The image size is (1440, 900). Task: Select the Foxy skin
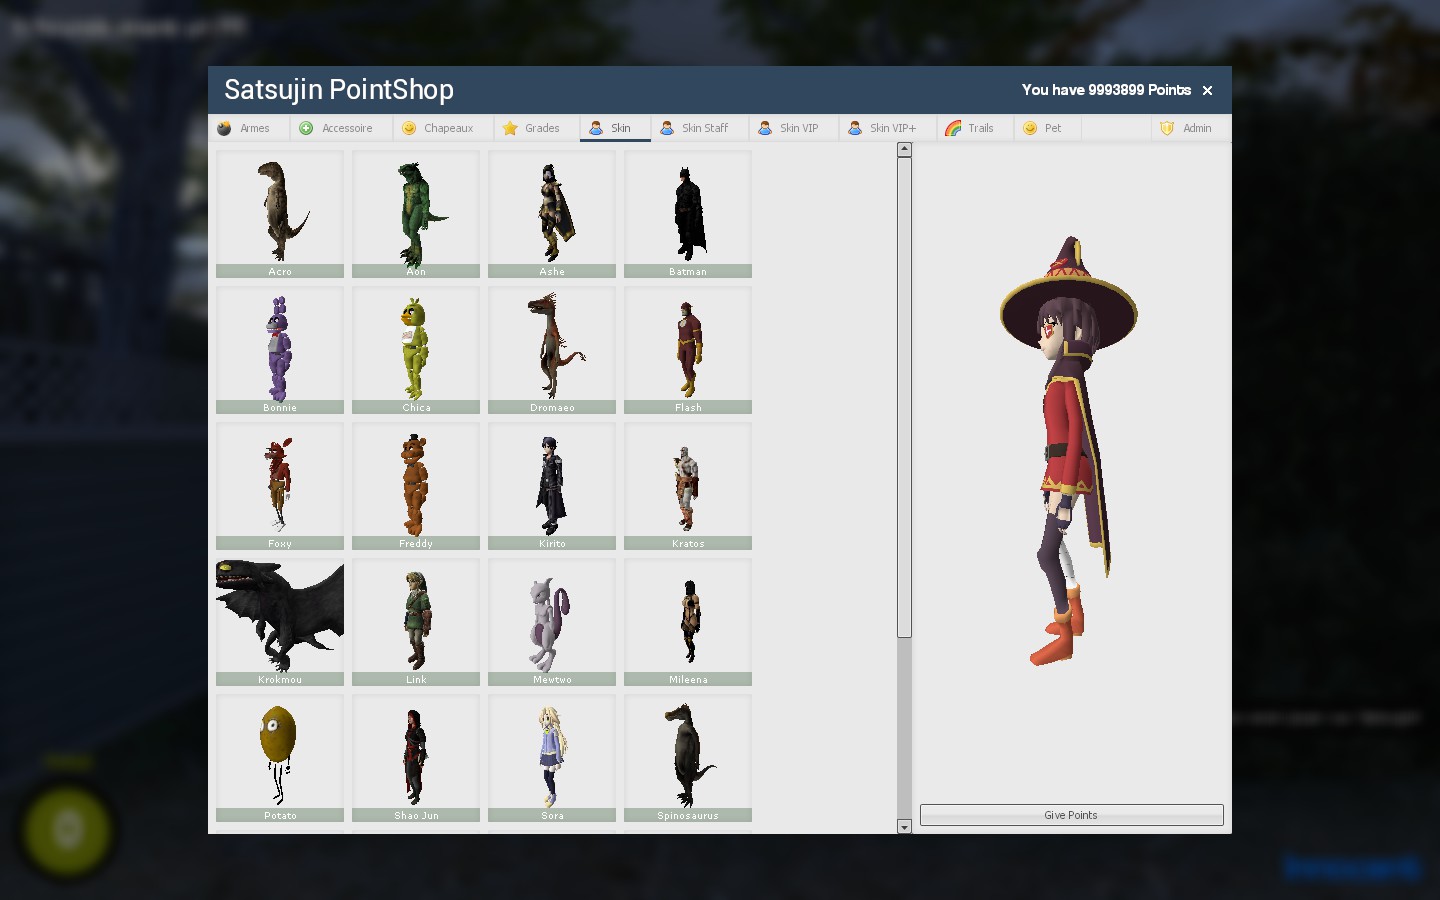(280, 486)
